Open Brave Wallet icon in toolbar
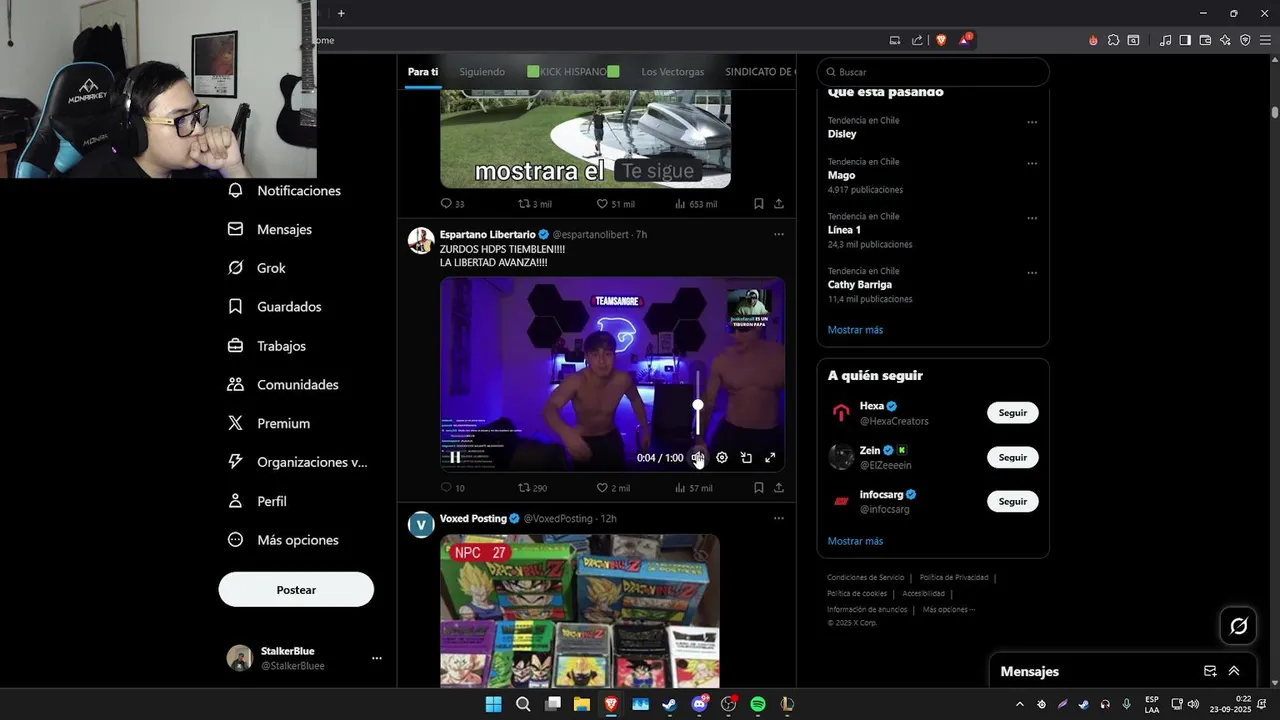 tap(1205, 40)
